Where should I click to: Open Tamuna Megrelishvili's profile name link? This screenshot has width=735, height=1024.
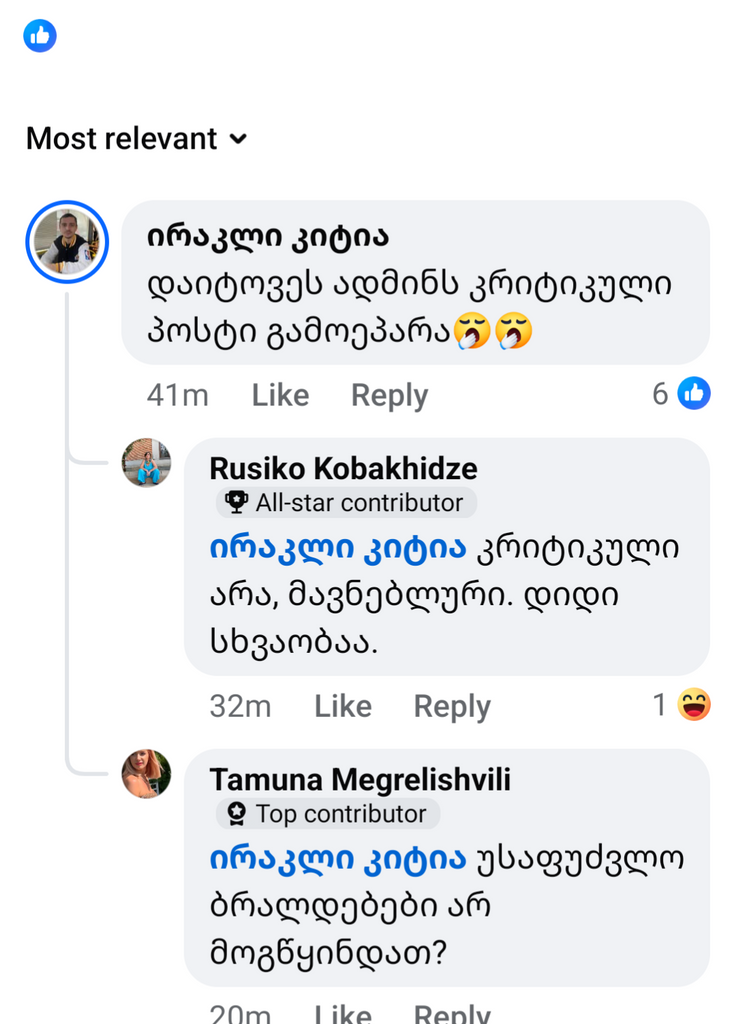click(x=360, y=780)
